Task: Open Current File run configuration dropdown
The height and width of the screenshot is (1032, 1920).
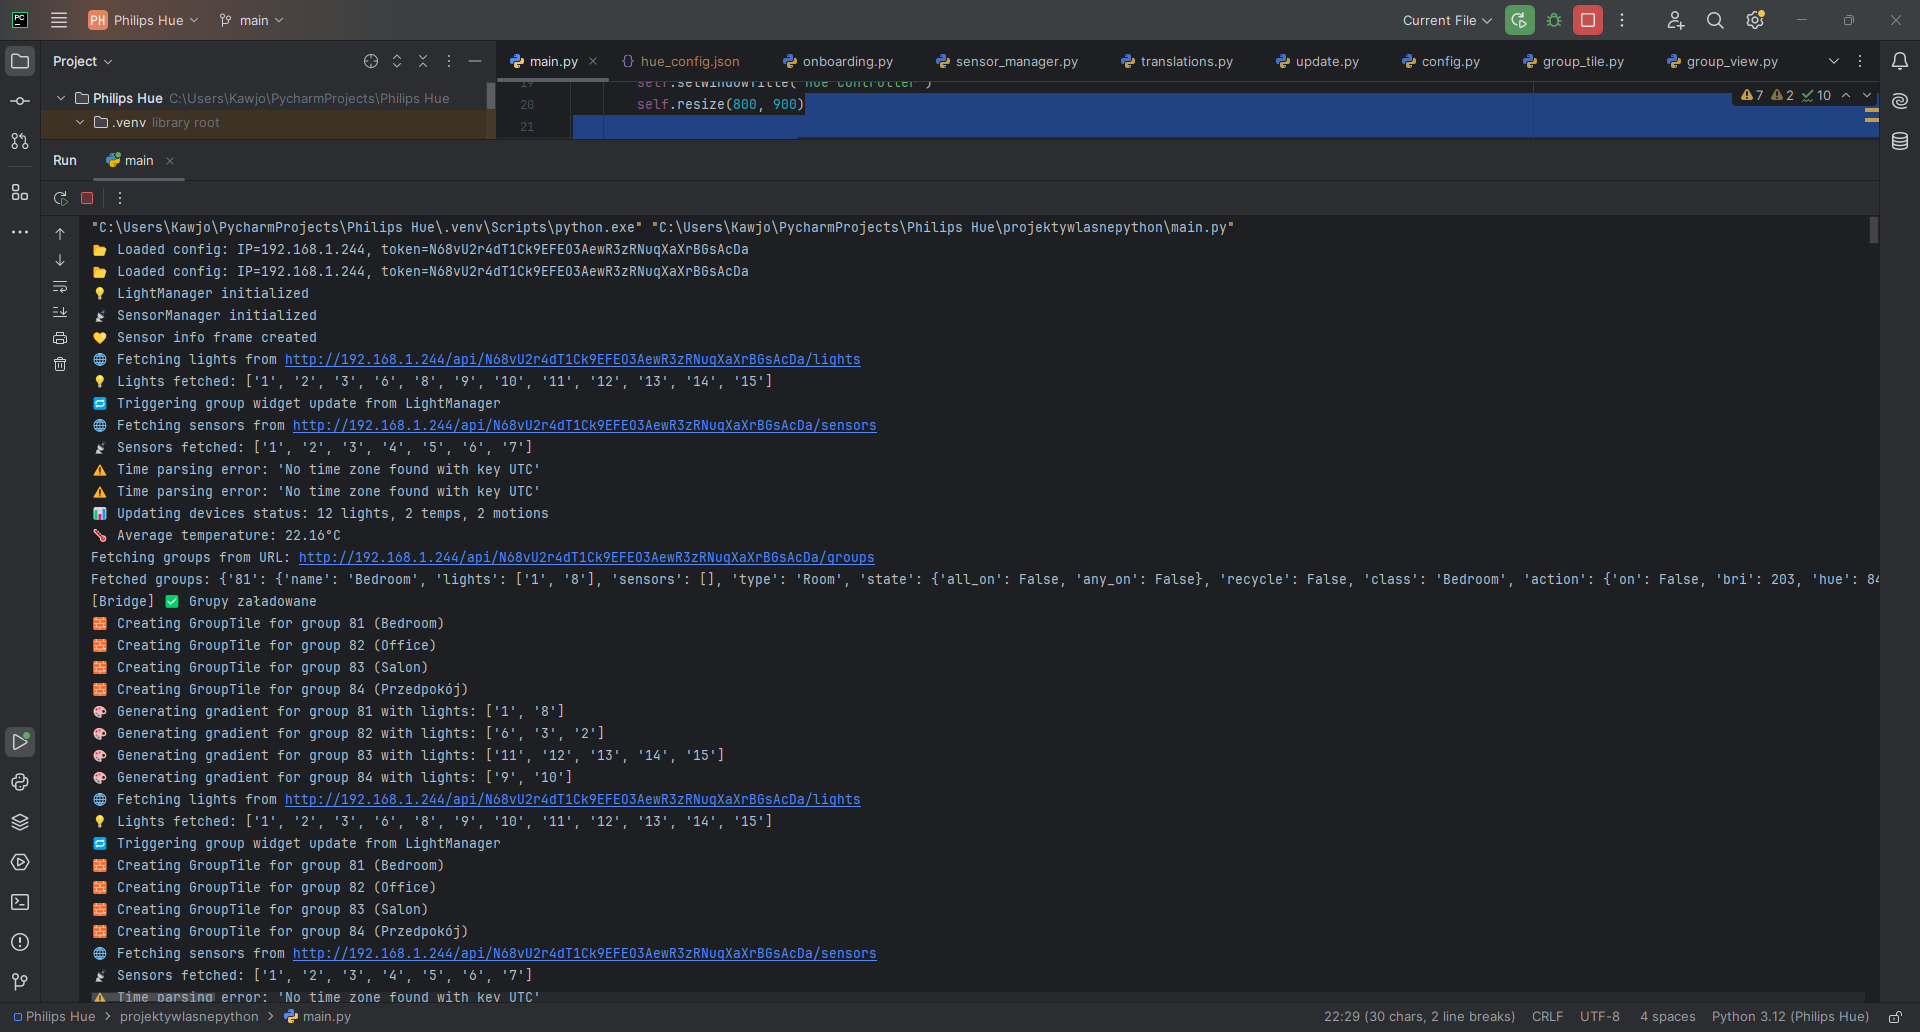Action: point(1447,20)
